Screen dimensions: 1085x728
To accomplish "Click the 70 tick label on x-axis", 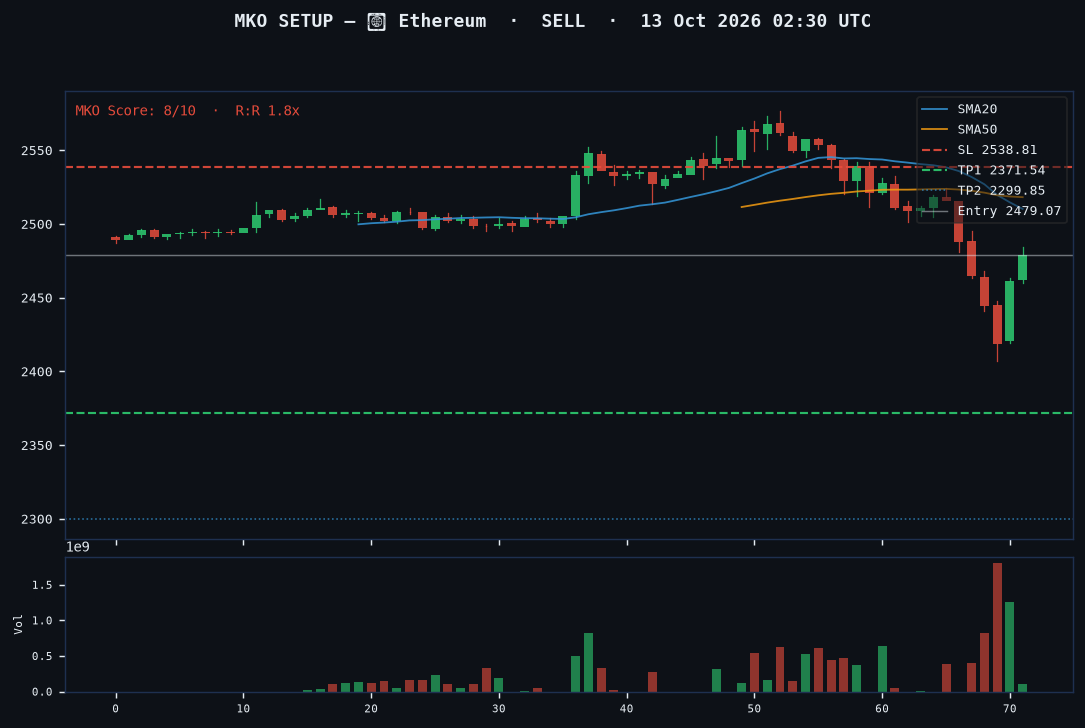I will click(1010, 709).
